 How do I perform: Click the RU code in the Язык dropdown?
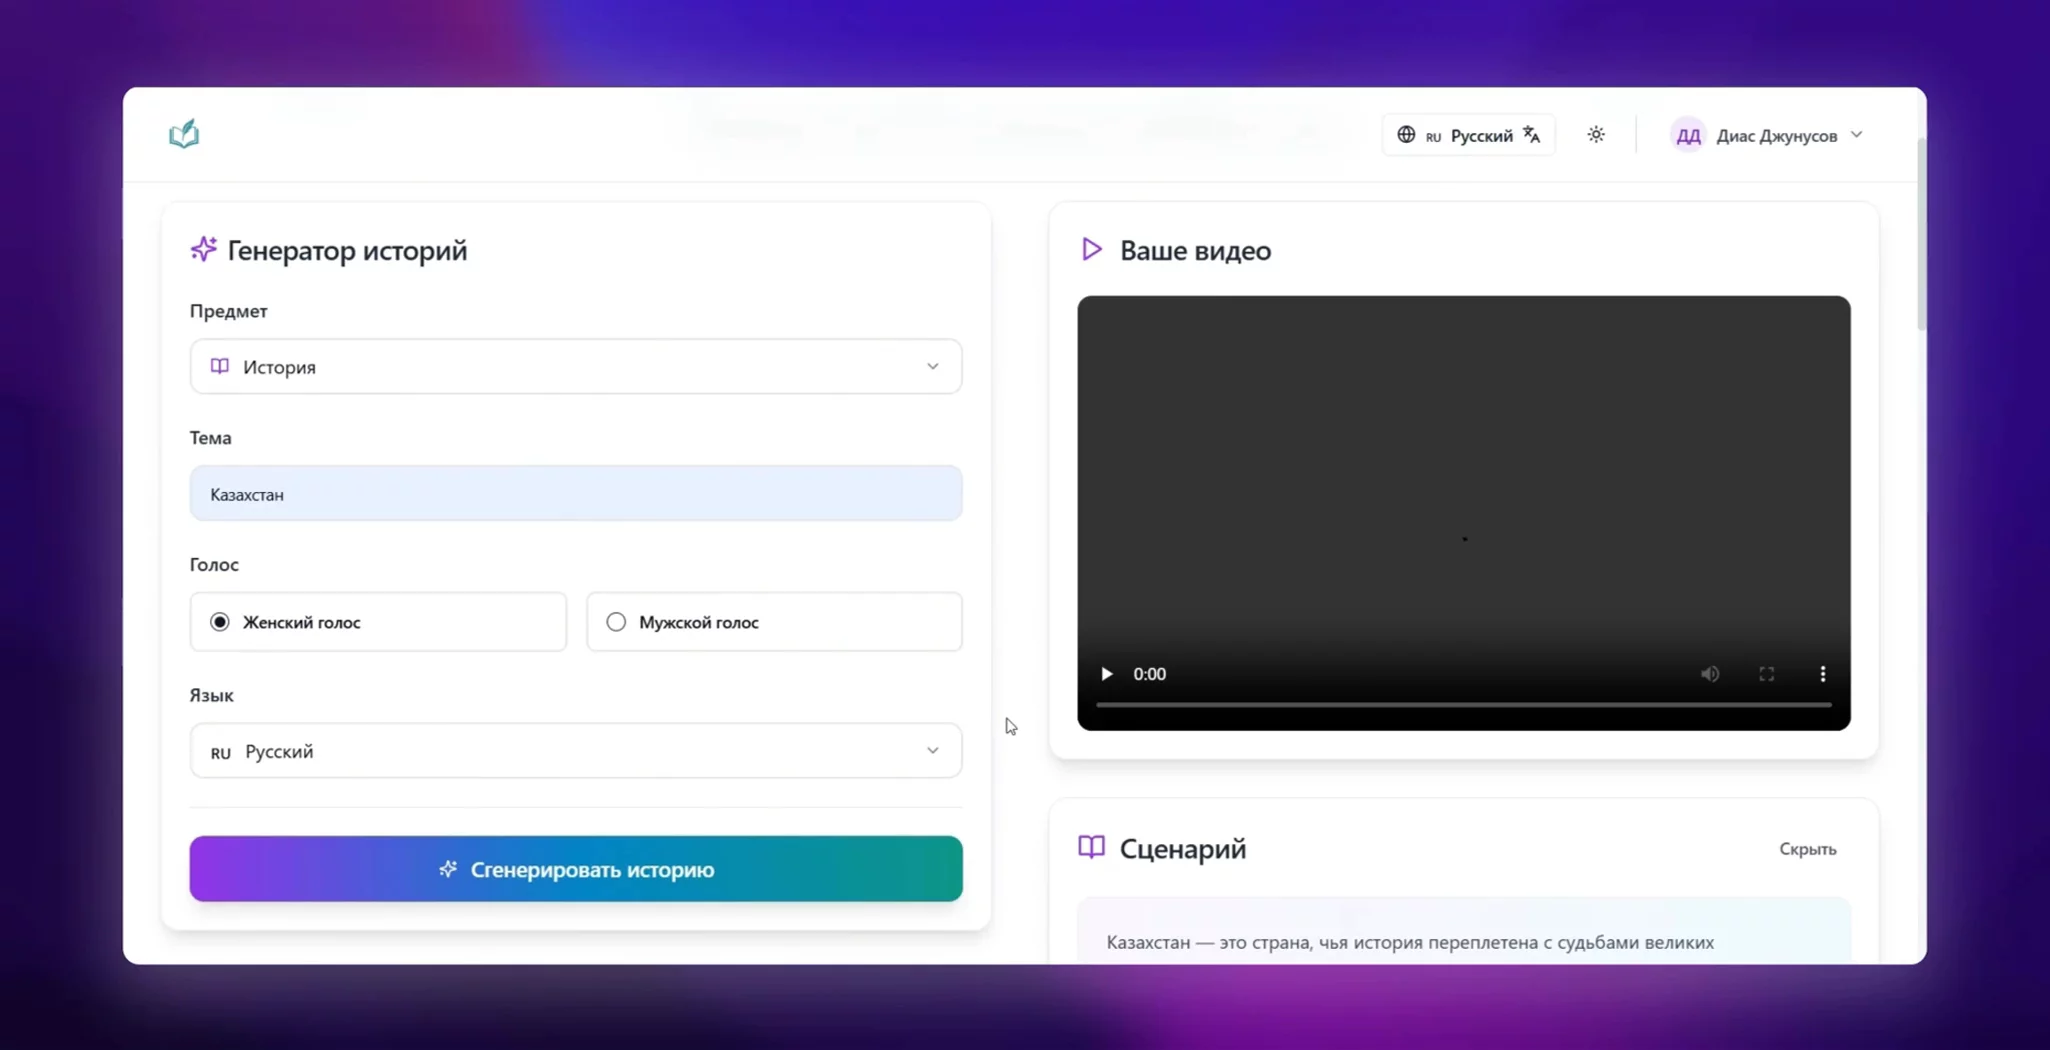(221, 753)
